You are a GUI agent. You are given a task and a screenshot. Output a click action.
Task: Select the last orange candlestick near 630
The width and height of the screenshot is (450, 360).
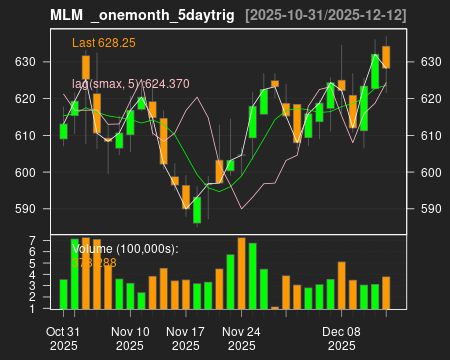click(386, 57)
